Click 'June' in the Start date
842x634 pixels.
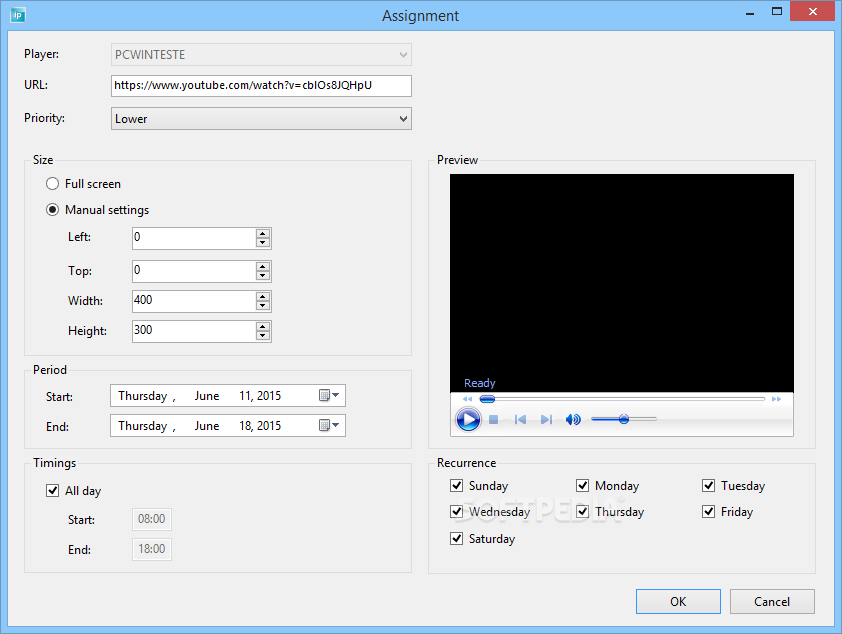(207, 396)
